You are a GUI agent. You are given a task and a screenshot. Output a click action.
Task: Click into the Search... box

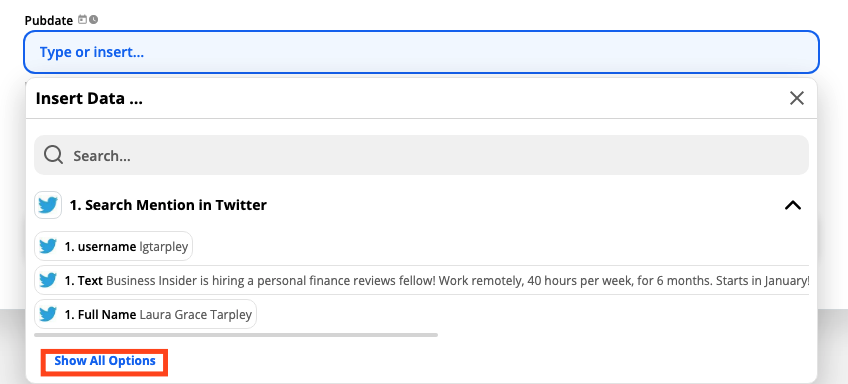coord(421,155)
